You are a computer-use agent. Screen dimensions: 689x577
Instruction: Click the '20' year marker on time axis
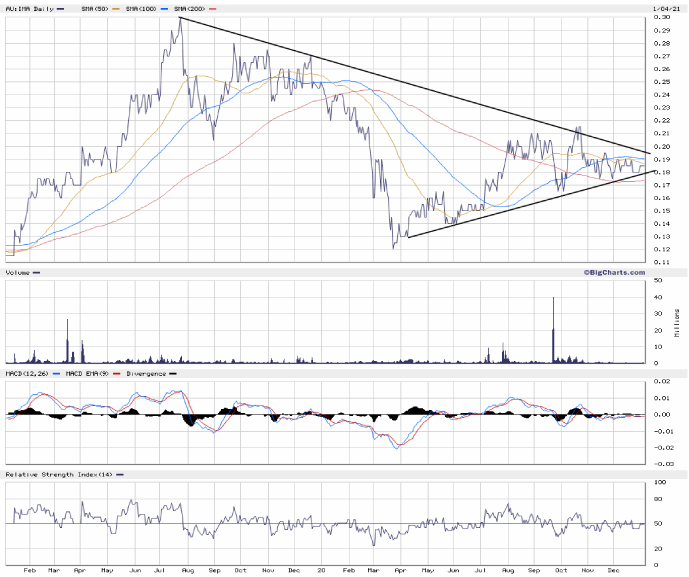(x=322, y=568)
